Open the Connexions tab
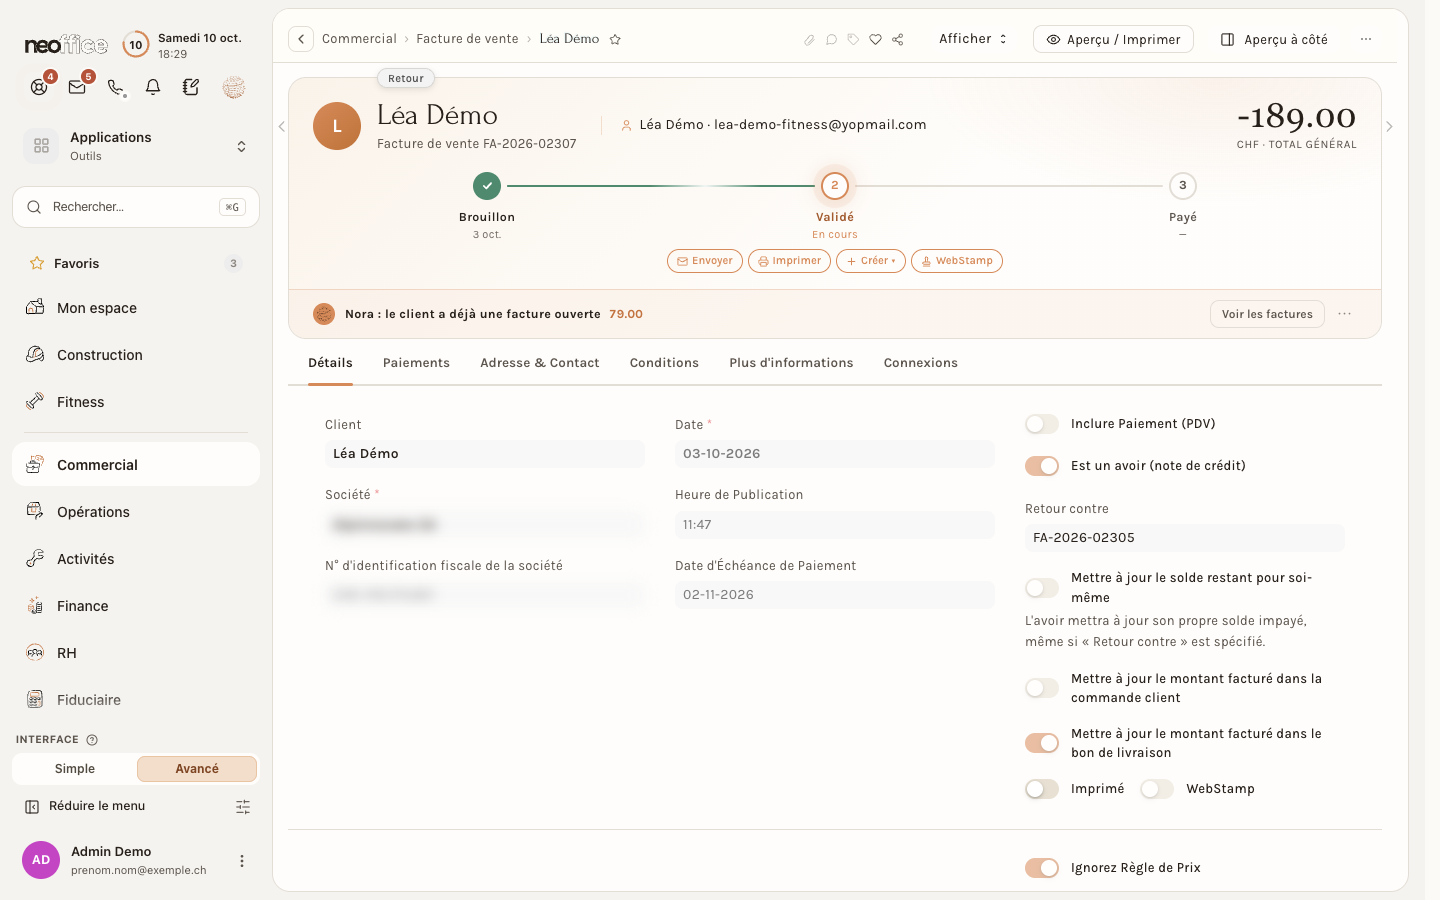The image size is (1440, 900). [921, 363]
